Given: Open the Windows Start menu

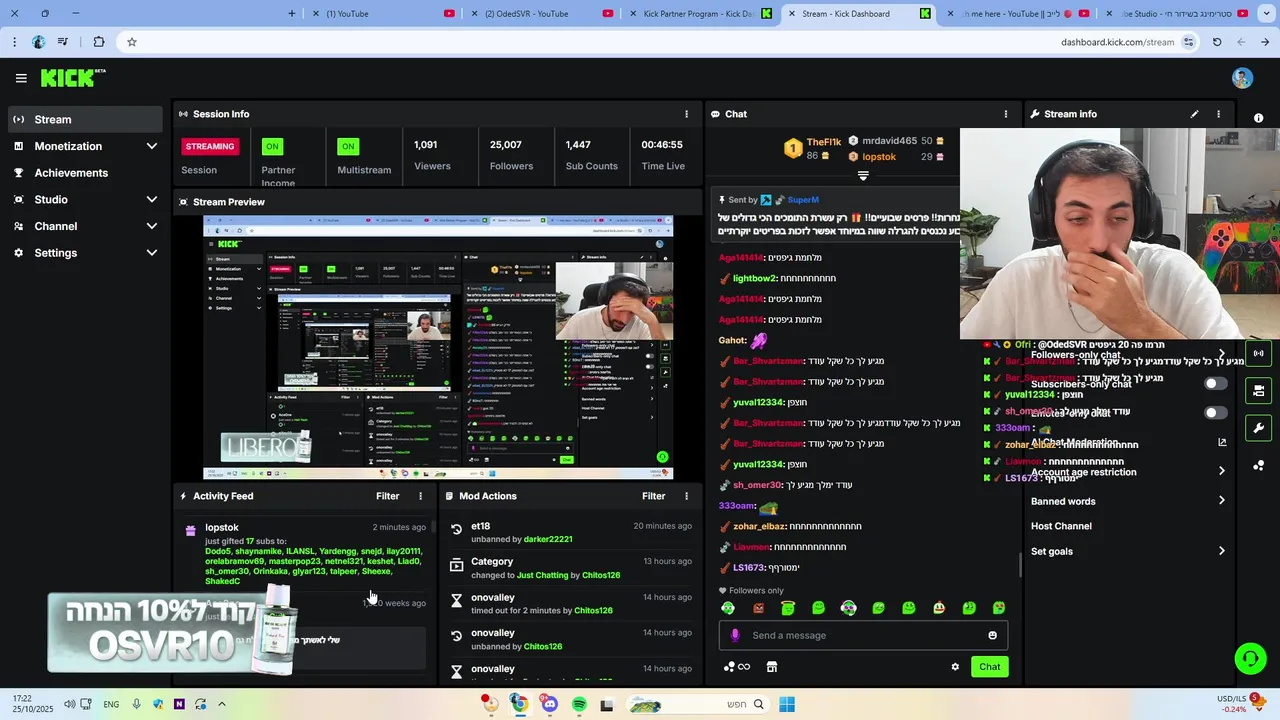Looking at the screenshot, I should 787,705.
